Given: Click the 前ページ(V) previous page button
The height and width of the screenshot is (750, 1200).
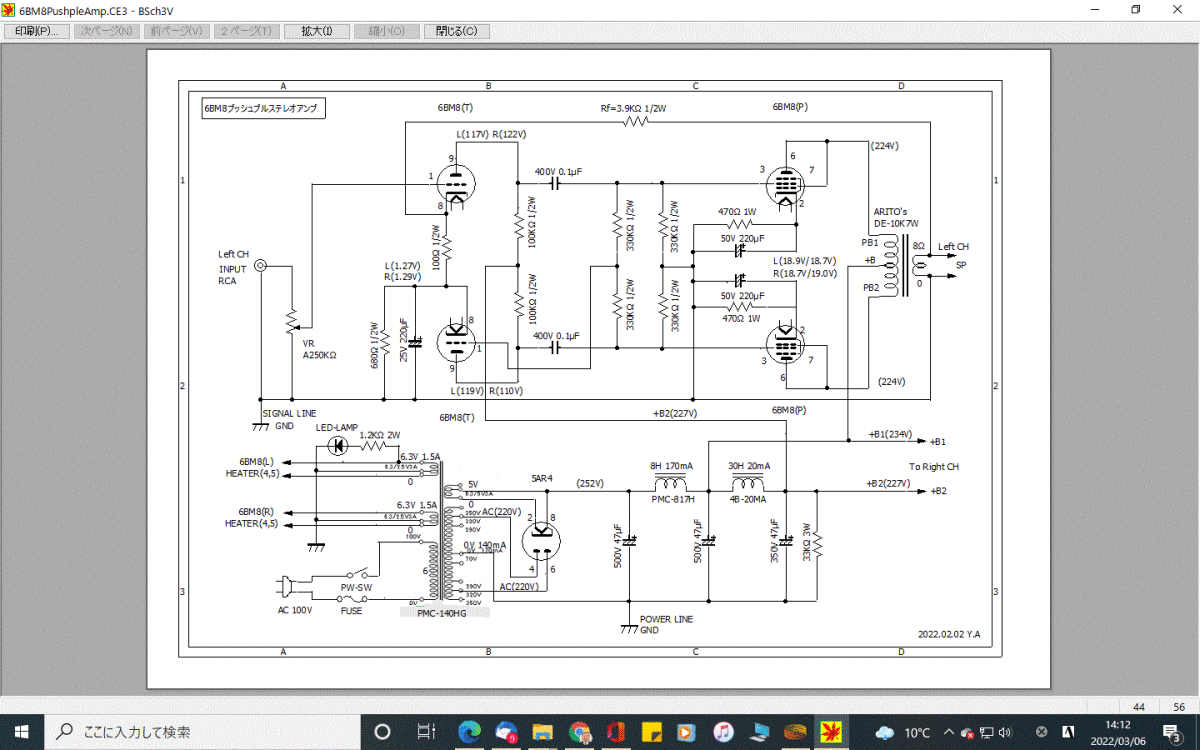Looking at the screenshot, I should pyautogui.click(x=176, y=31).
